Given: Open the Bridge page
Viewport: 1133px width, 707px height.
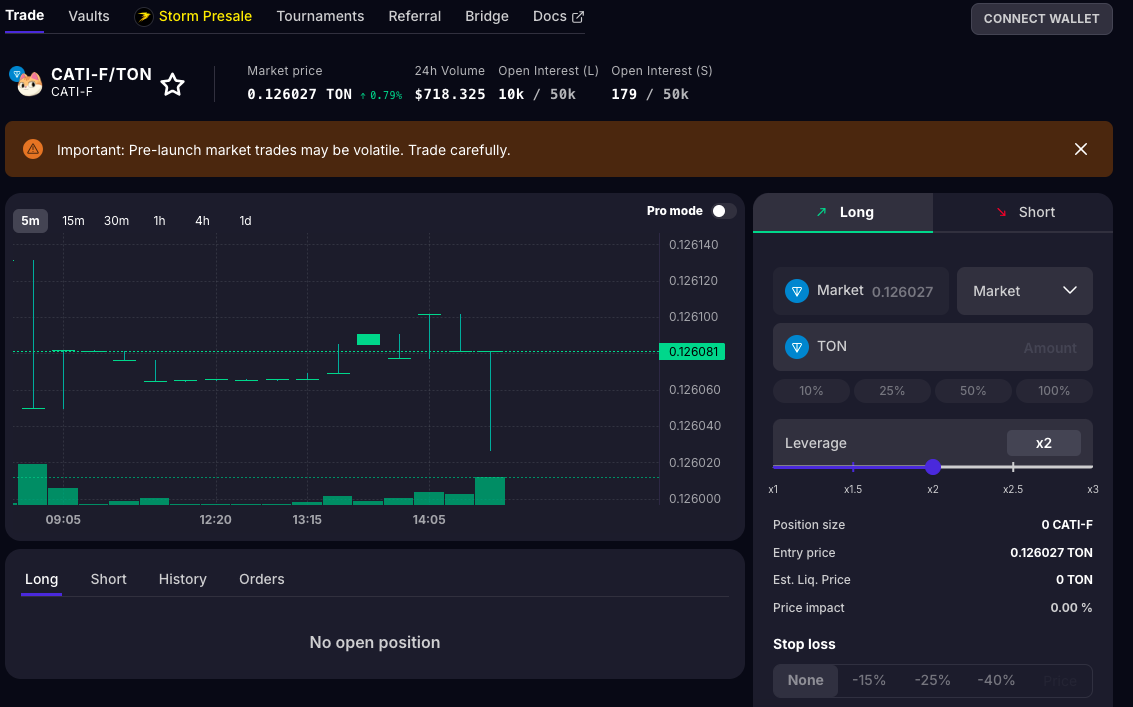Looking at the screenshot, I should 487,17.
